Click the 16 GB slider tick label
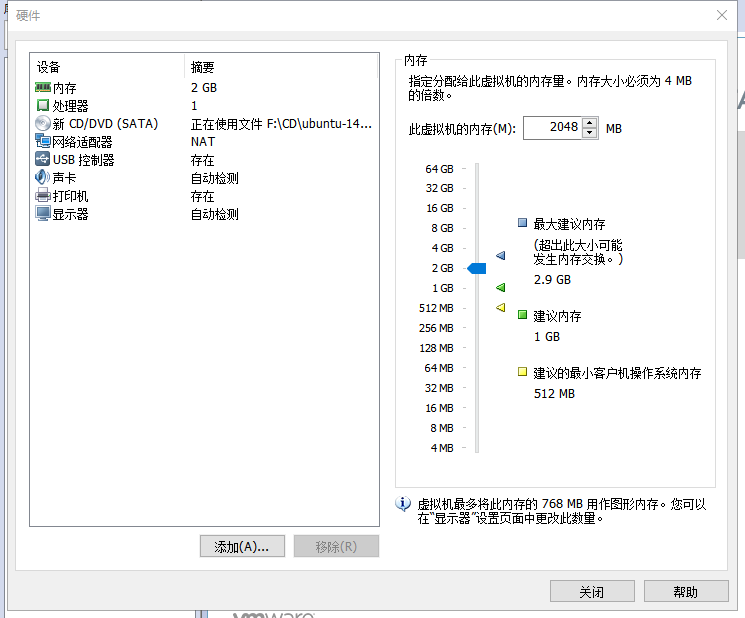Image resolution: width=745 pixels, height=618 pixels. click(440, 208)
